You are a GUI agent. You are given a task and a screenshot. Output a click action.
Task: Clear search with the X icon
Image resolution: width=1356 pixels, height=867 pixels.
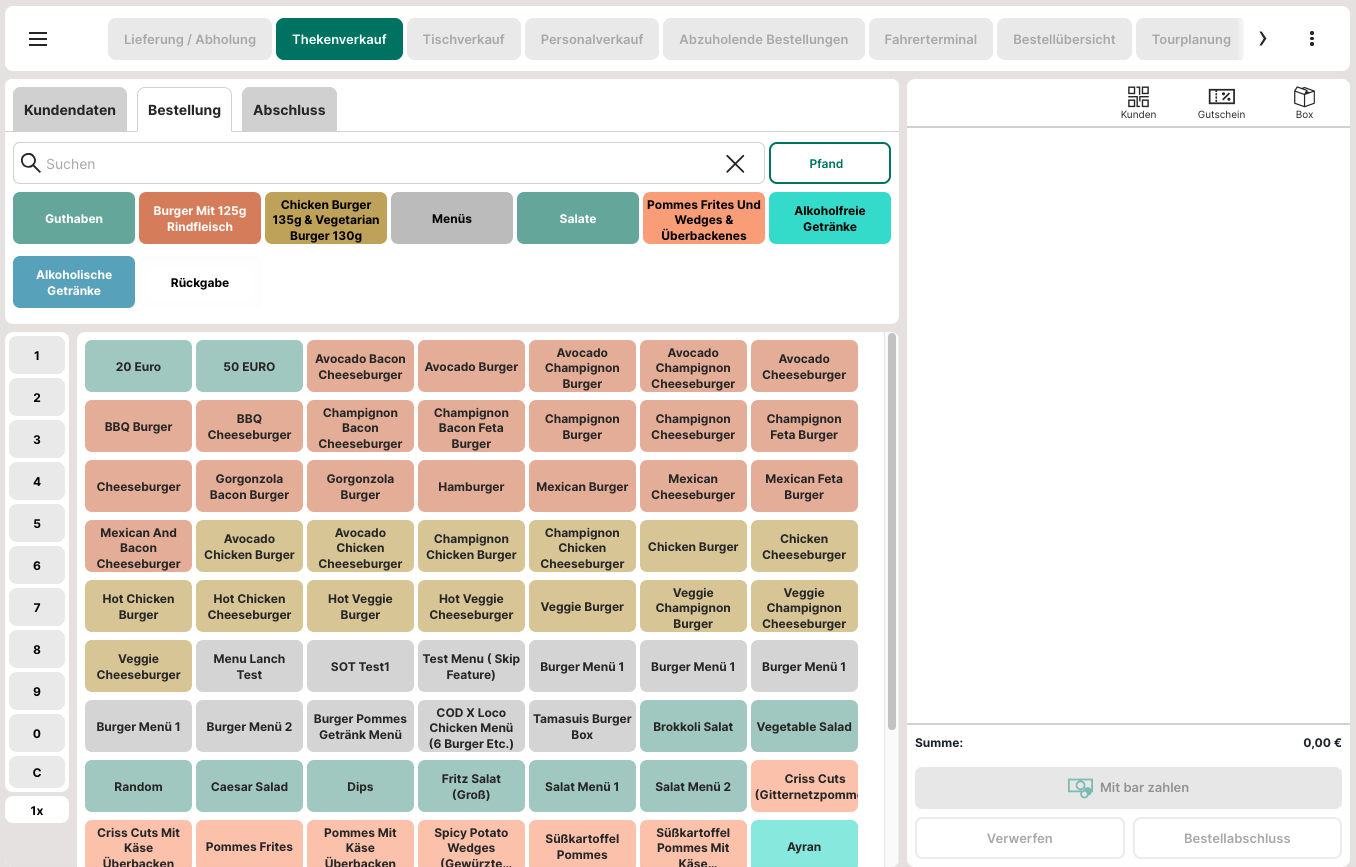tap(735, 164)
